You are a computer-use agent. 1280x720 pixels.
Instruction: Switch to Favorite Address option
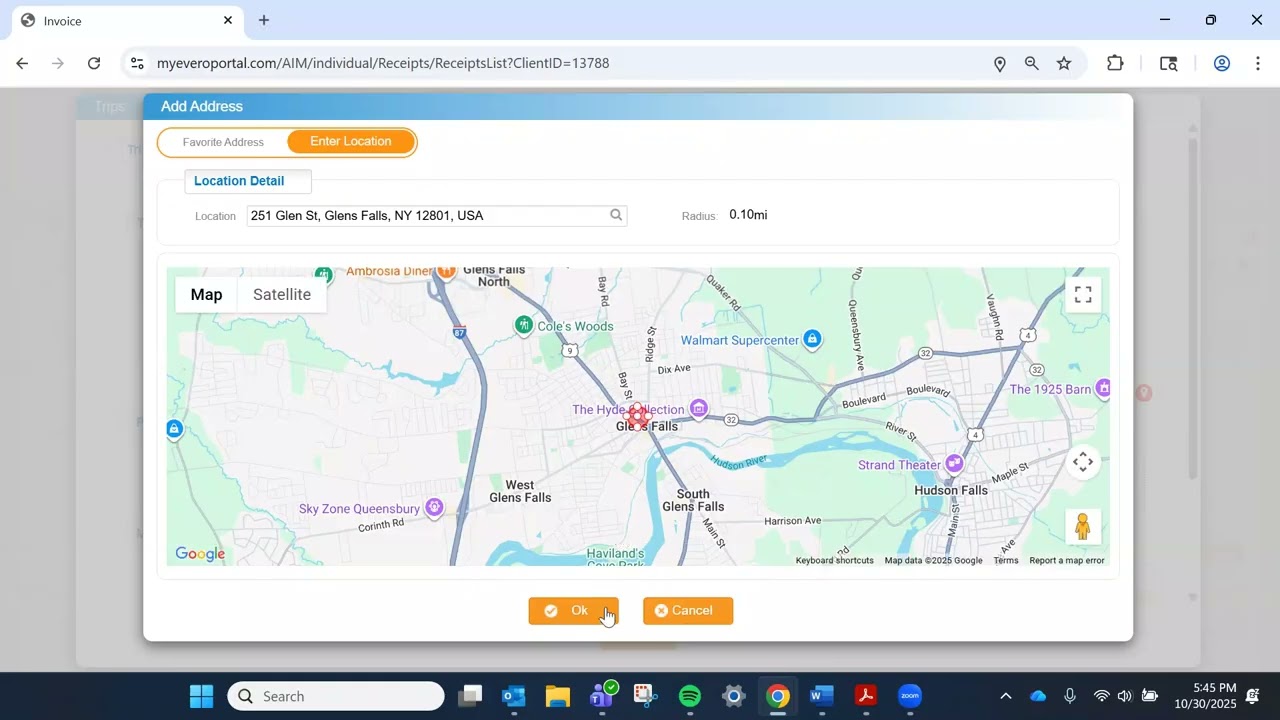223,142
